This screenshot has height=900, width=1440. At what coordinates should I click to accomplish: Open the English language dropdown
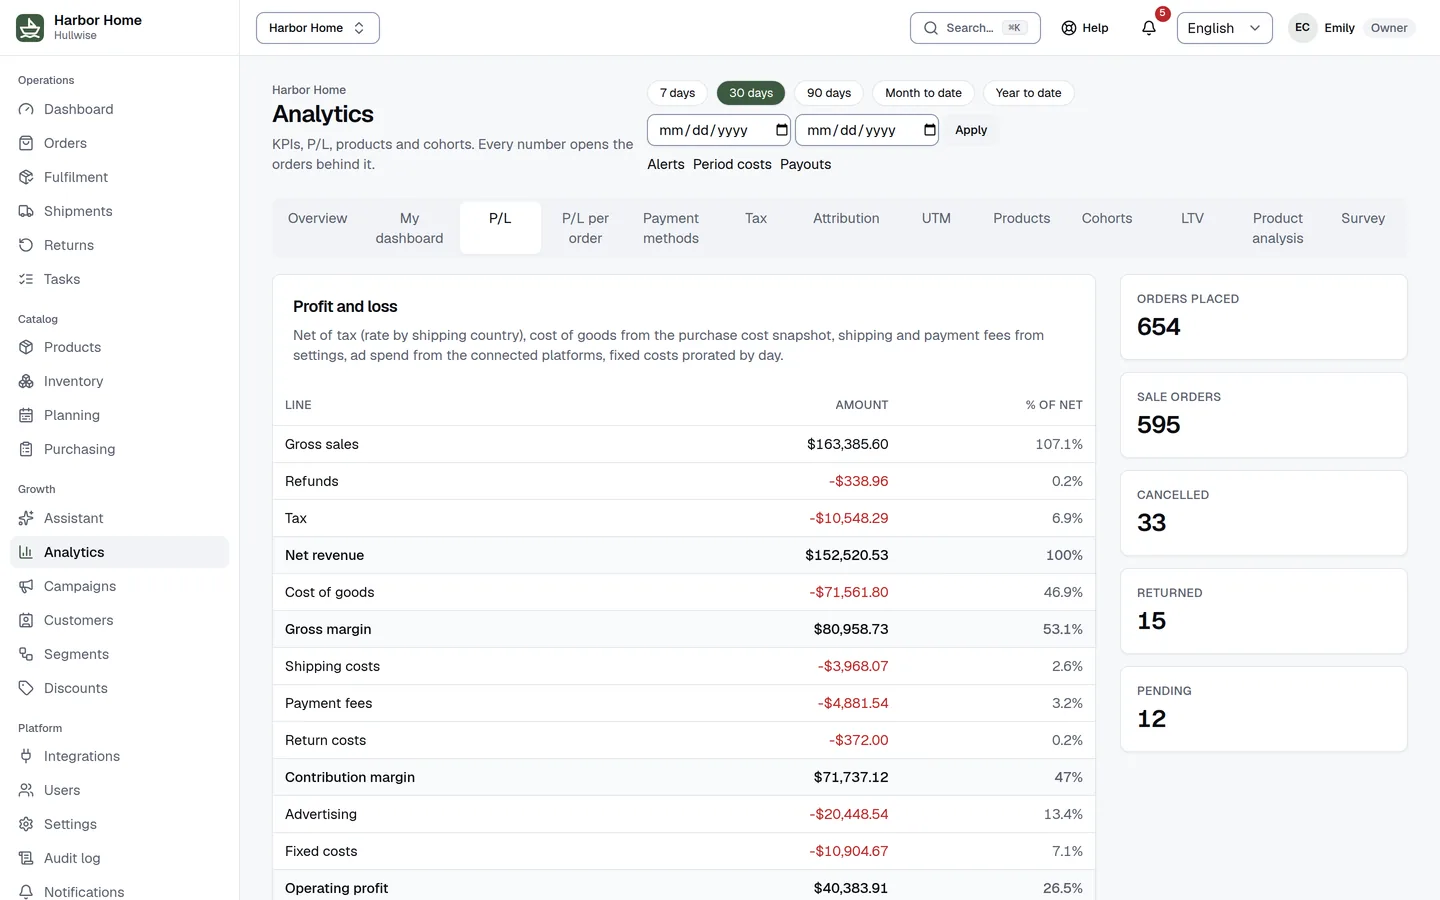(1225, 28)
